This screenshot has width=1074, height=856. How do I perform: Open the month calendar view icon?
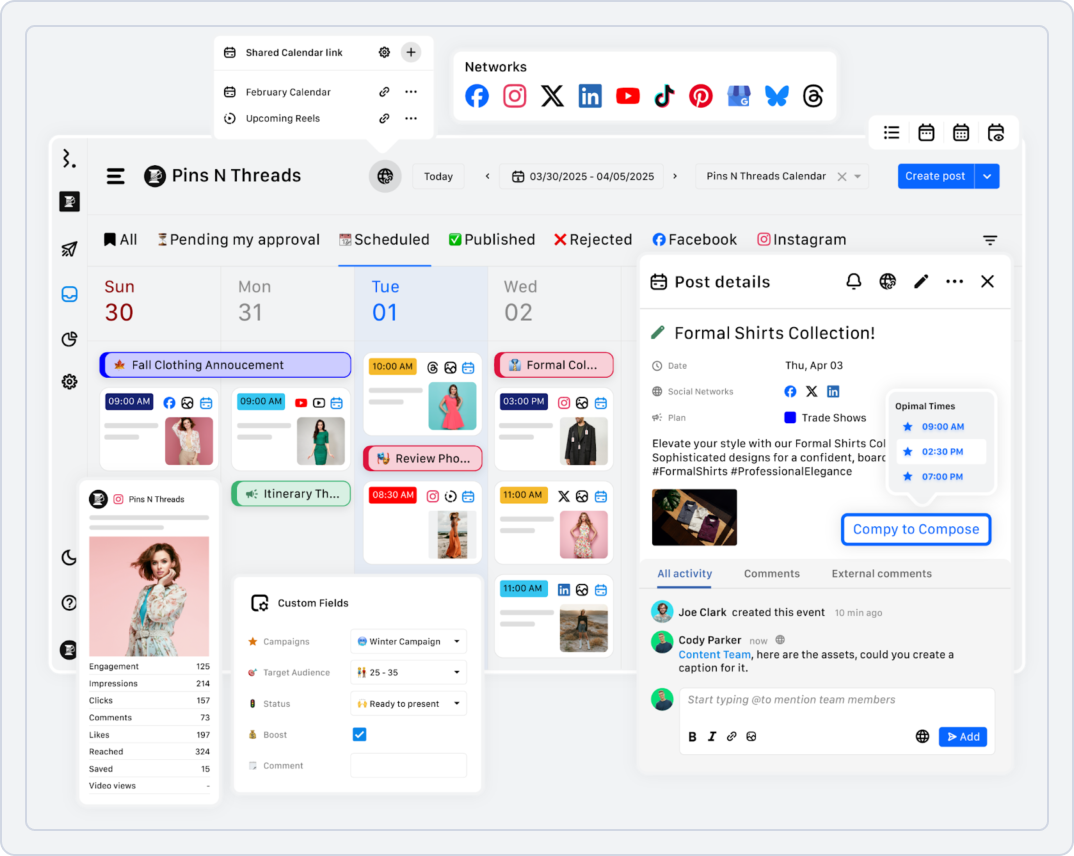click(x=961, y=132)
